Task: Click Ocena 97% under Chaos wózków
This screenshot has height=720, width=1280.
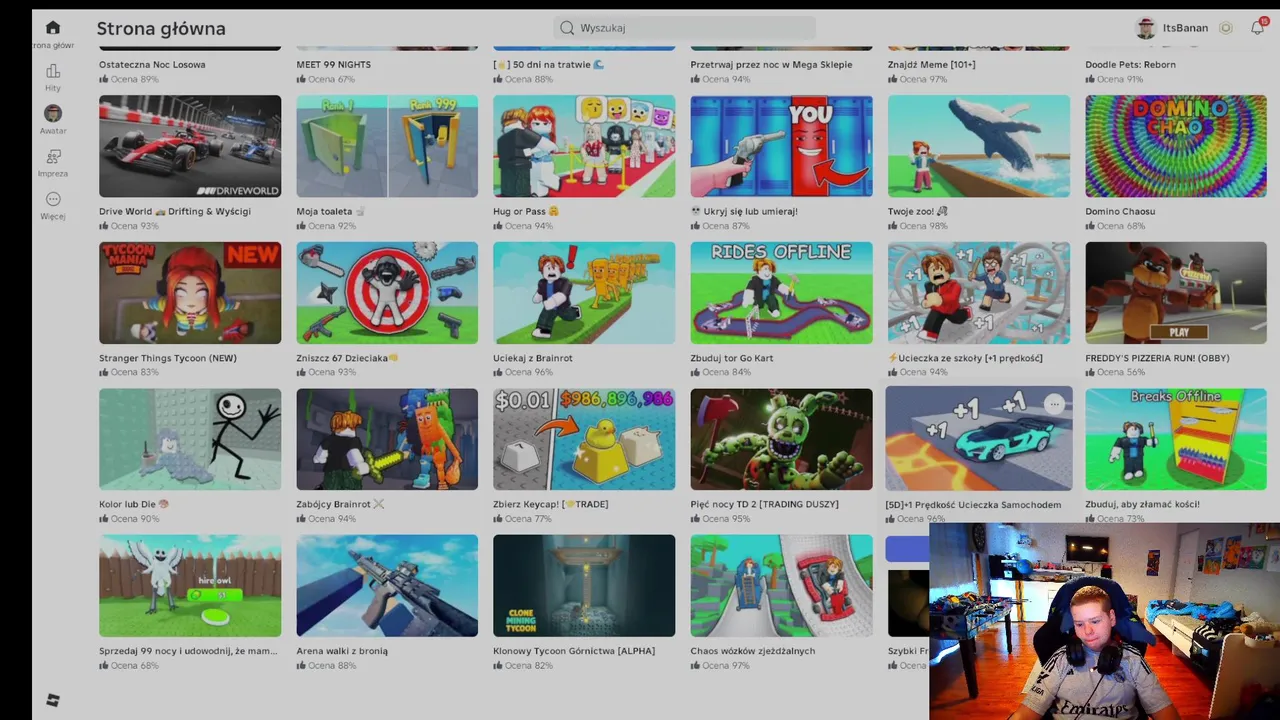Action: 720,665
